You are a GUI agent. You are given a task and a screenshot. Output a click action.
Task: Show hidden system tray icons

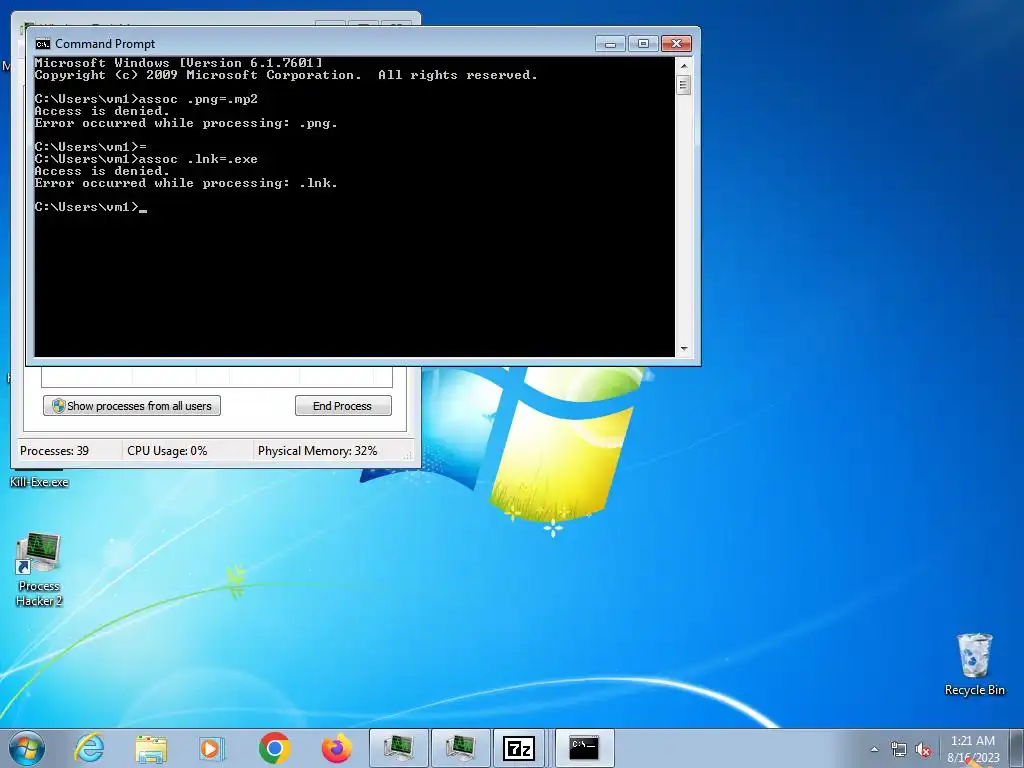coord(874,749)
